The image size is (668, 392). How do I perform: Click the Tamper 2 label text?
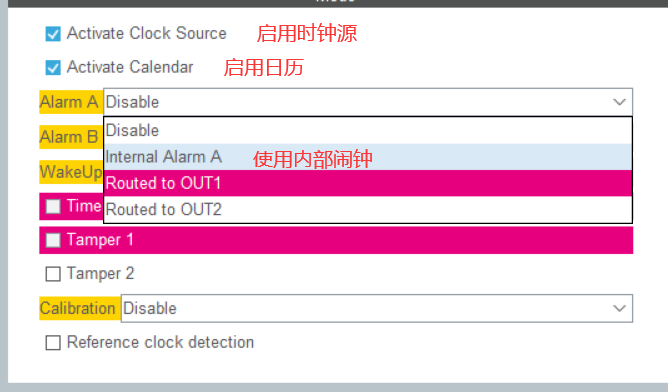click(101, 274)
